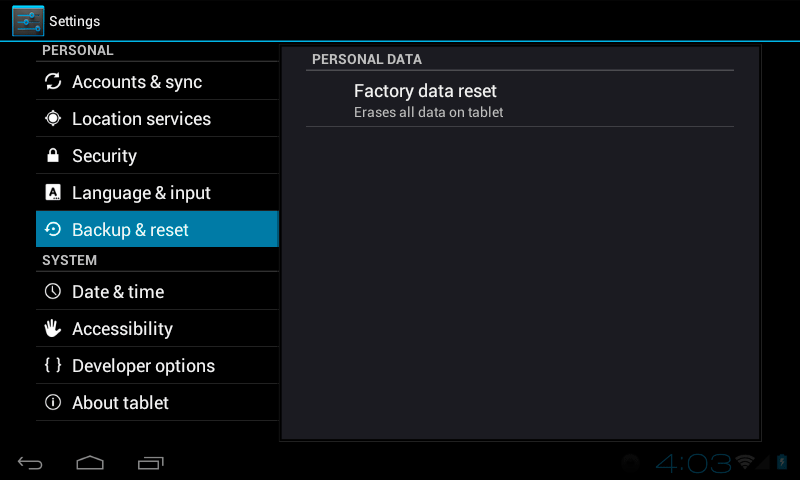Click the Security padlock icon
The image size is (800, 480).
pyautogui.click(x=53, y=156)
